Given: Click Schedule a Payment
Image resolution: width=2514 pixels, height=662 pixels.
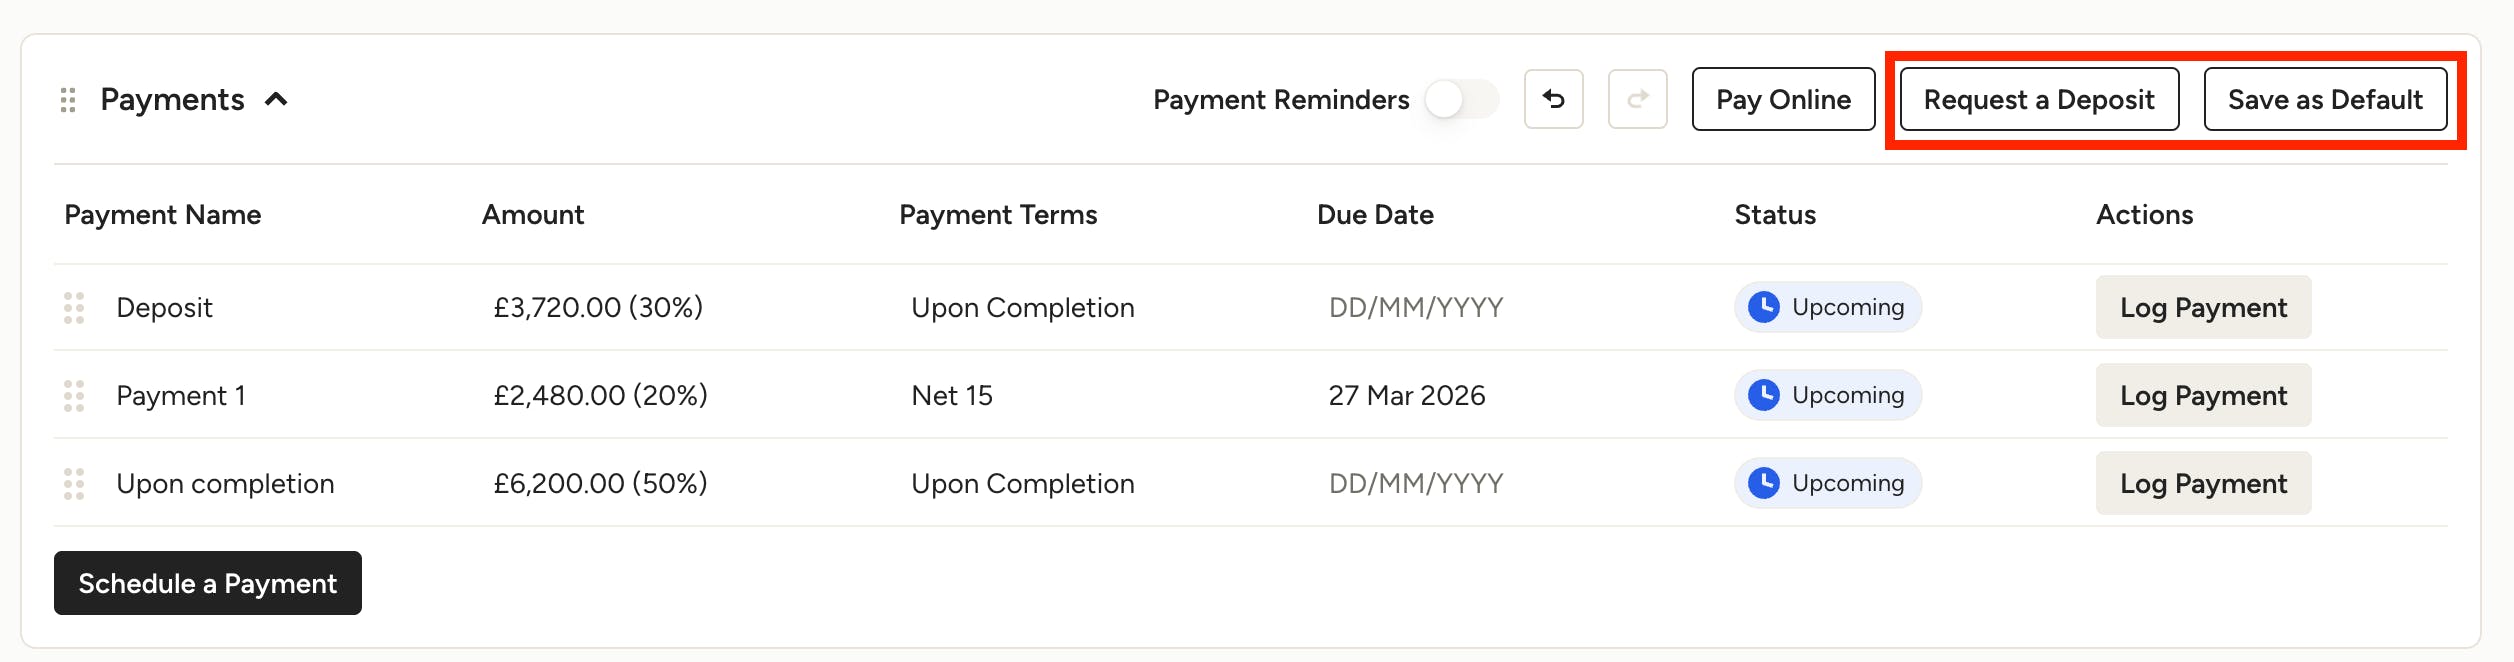Looking at the screenshot, I should click(208, 583).
